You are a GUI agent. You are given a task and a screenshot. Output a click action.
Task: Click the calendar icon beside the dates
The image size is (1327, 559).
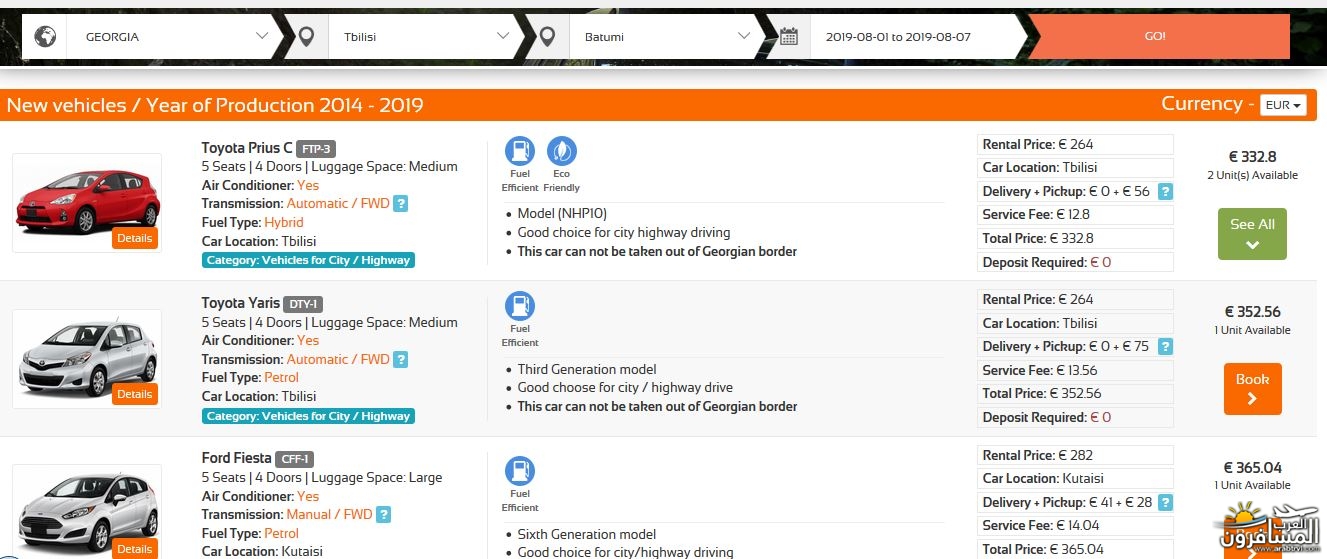[x=789, y=37]
